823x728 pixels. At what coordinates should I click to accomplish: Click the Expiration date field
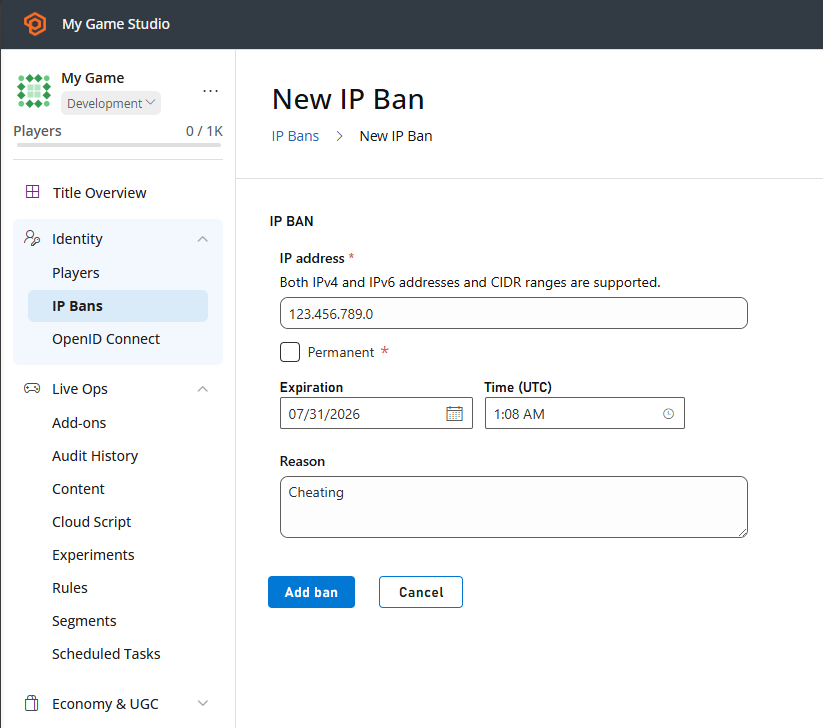point(376,414)
